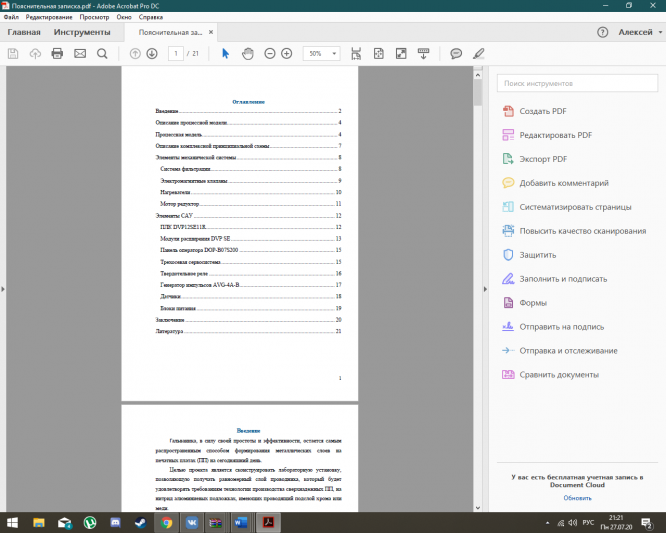Collapse the right tools pane arrow
The height and width of the screenshot is (533, 666).
click(x=486, y=289)
